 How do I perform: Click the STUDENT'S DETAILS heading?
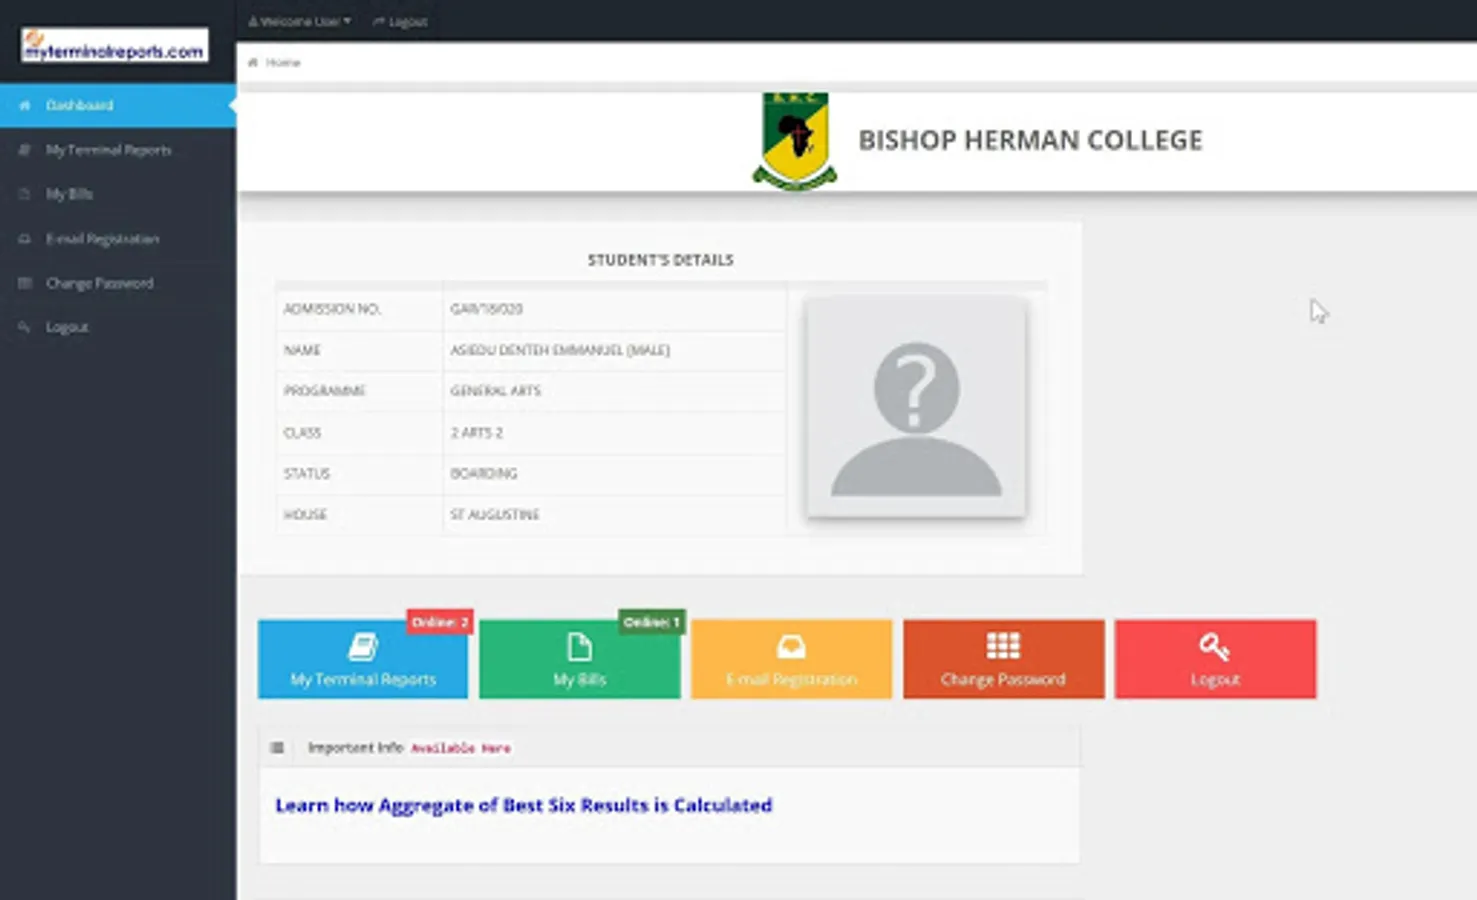tap(661, 260)
